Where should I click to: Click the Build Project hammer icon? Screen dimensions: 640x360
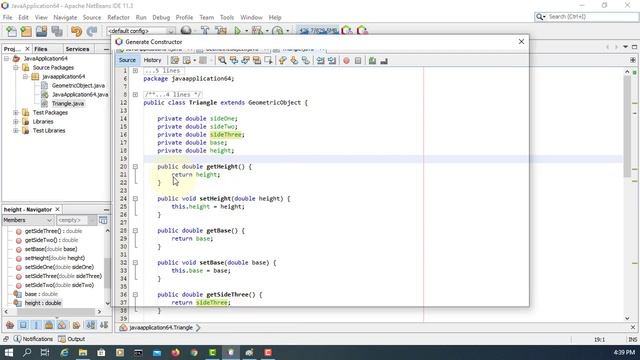point(205,31)
